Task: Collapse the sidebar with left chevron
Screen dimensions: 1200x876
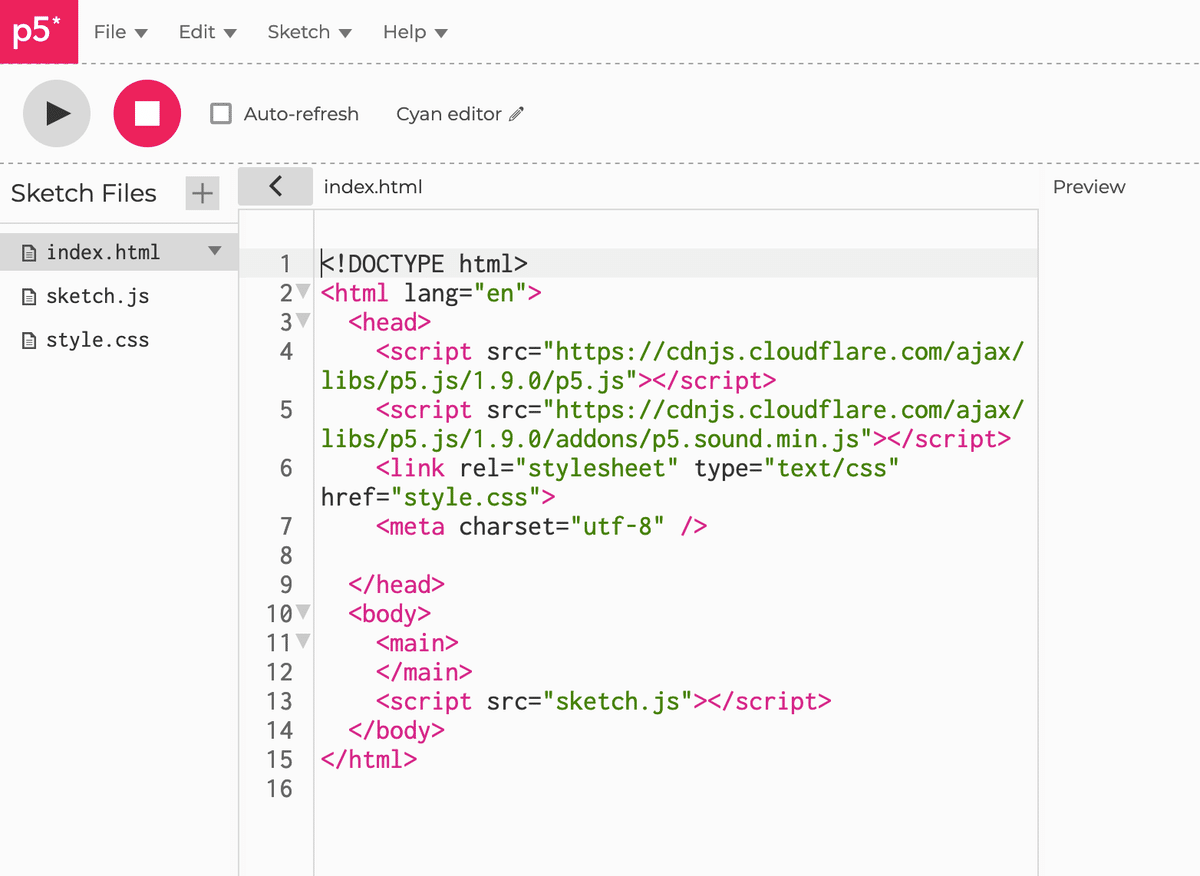Action: point(276,186)
